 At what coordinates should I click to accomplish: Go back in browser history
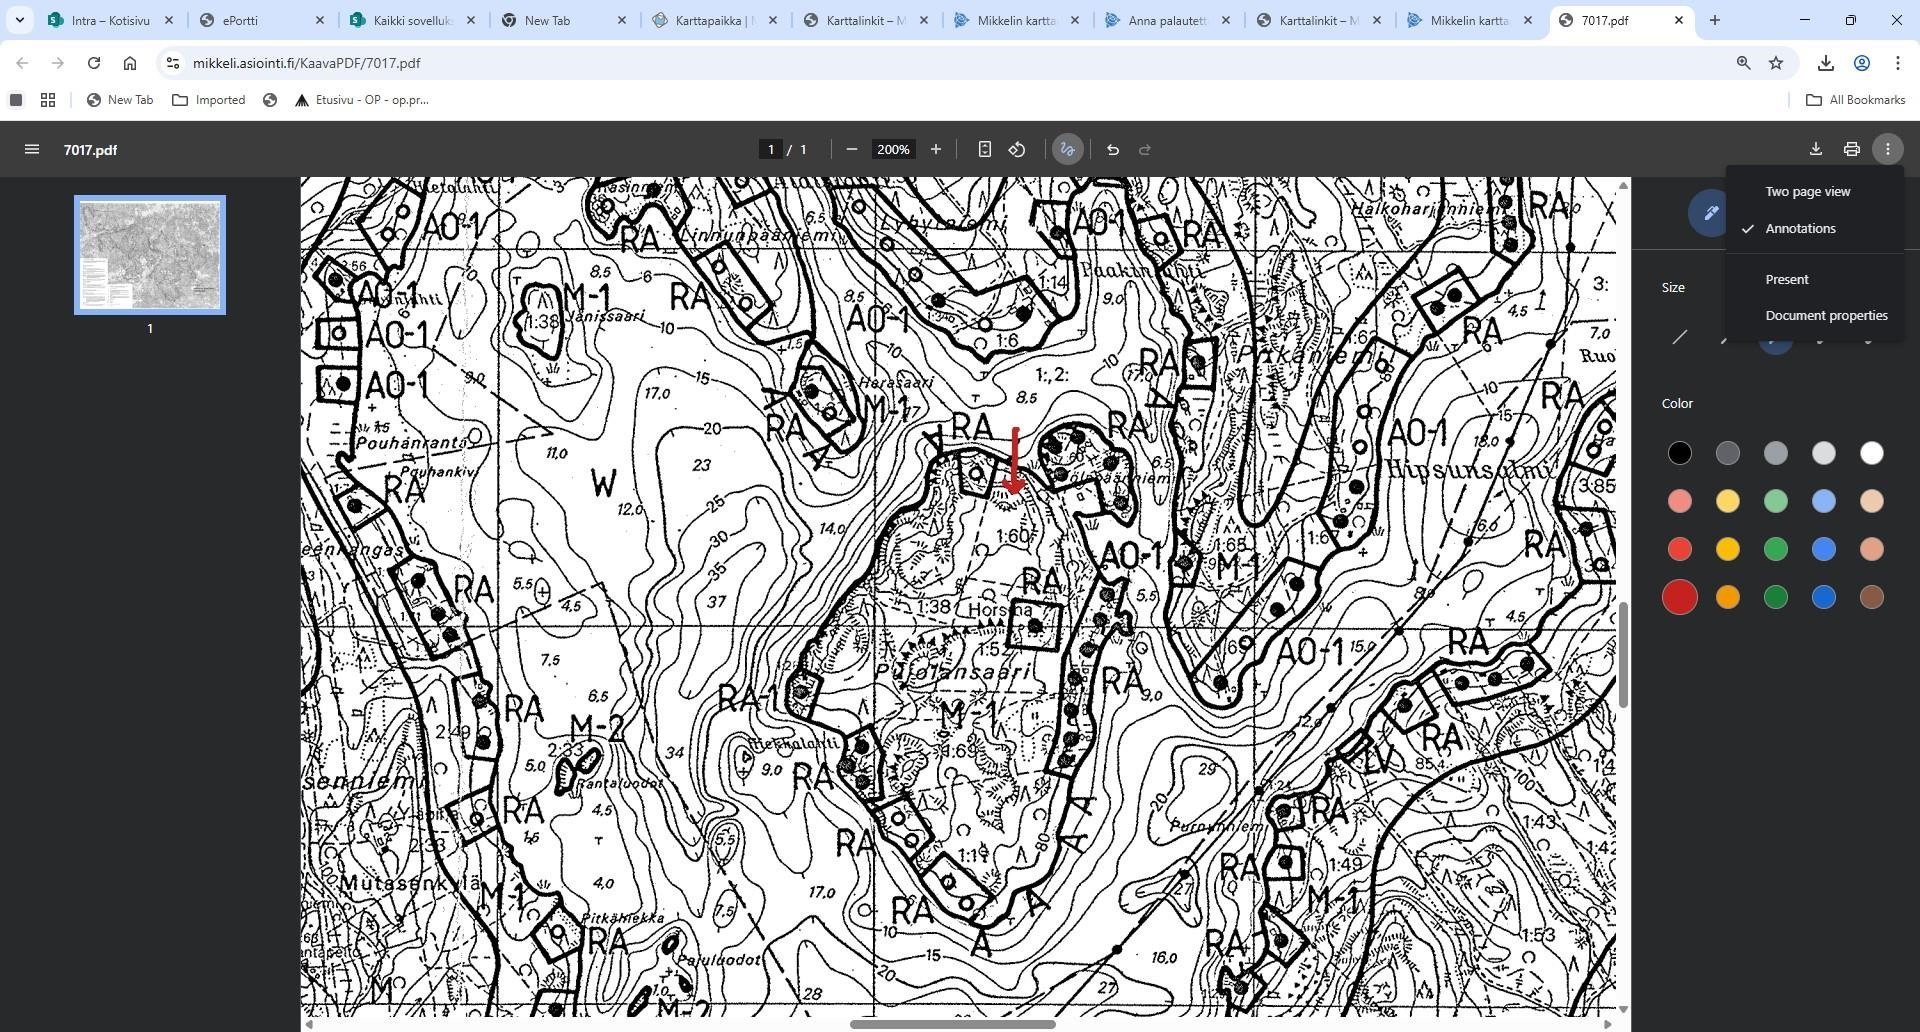pyautogui.click(x=22, y=63)
